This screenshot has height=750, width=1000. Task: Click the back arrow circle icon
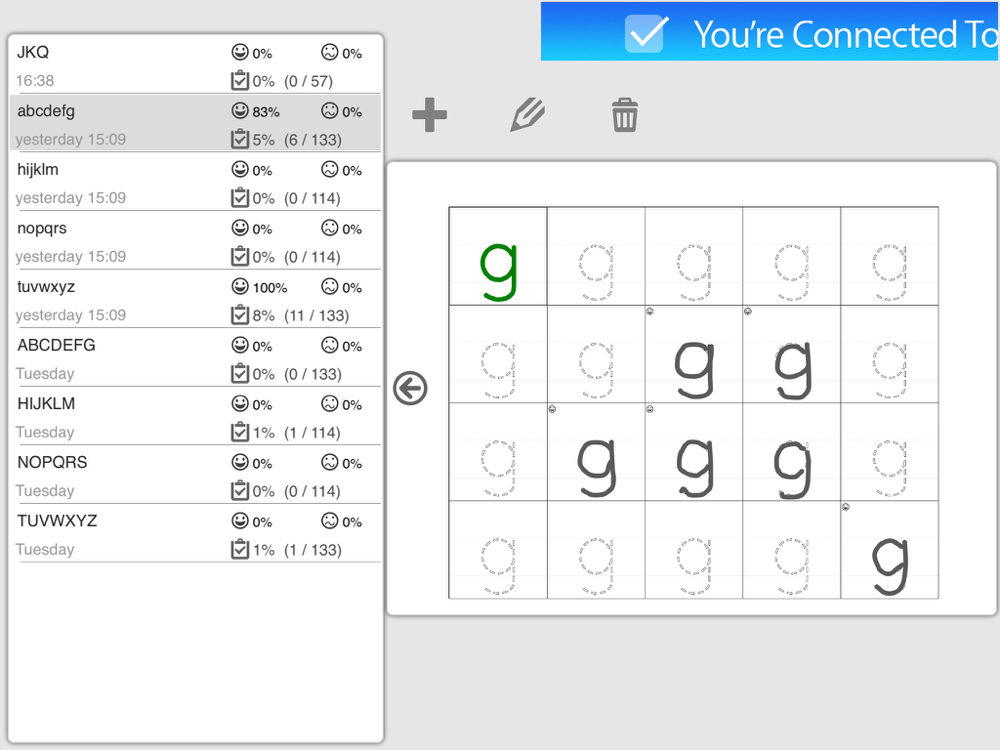click(x=410, y=388)
